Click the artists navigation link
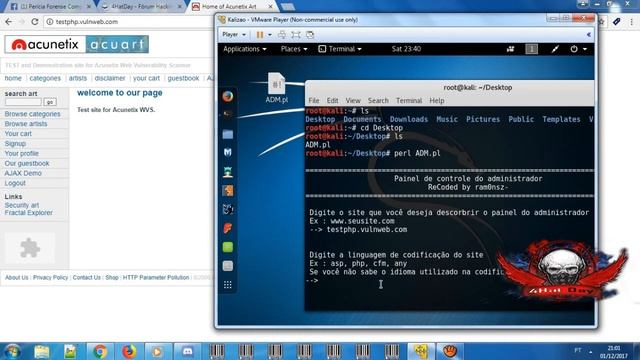640x360 pixels. (78, 78)
